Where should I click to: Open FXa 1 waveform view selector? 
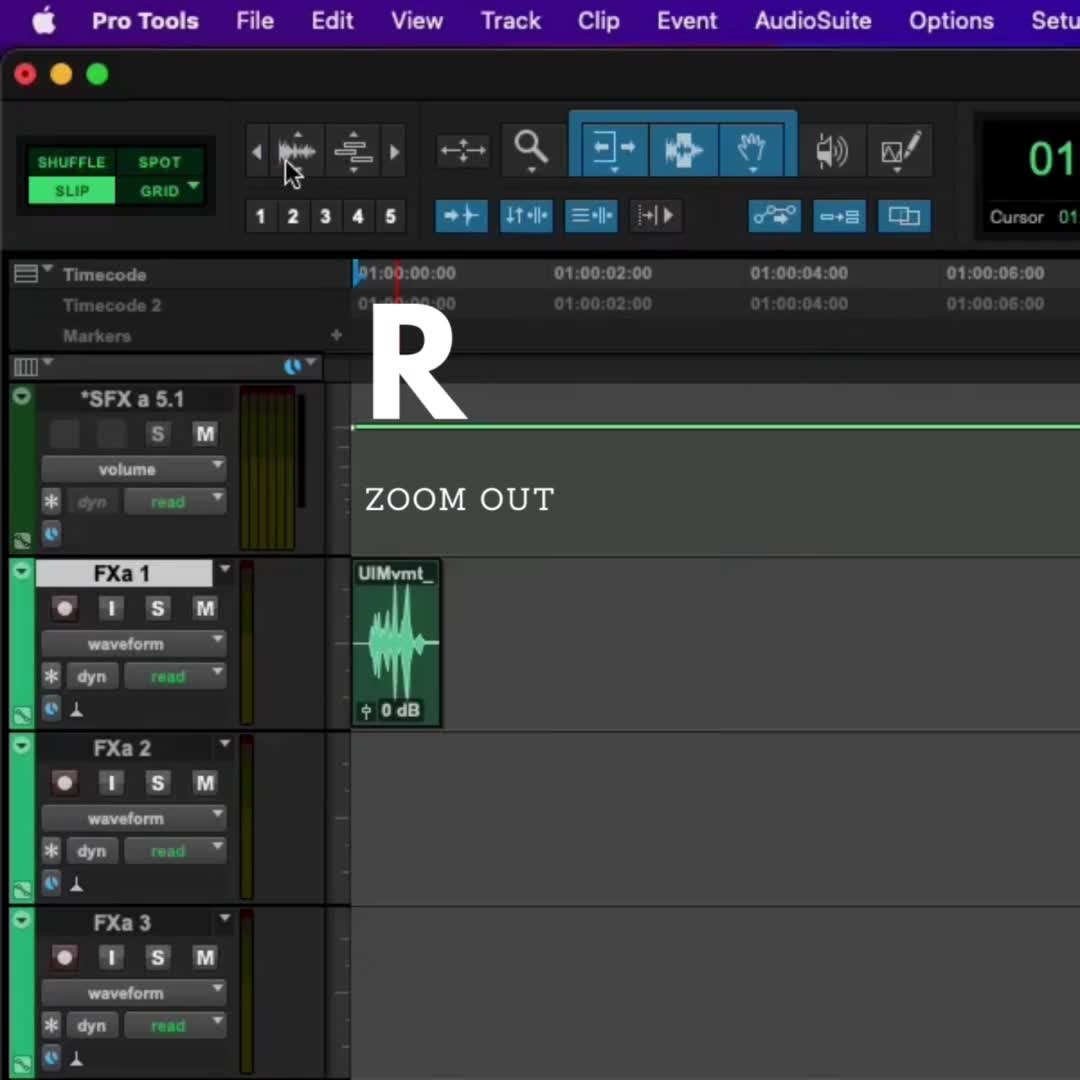pos(134,644)
